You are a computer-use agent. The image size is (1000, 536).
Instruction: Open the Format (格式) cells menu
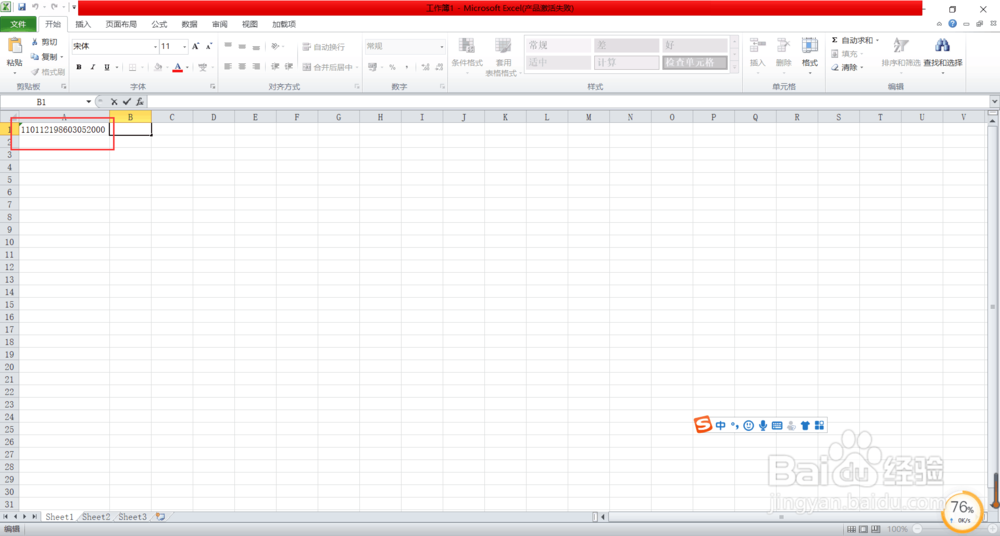810,56
